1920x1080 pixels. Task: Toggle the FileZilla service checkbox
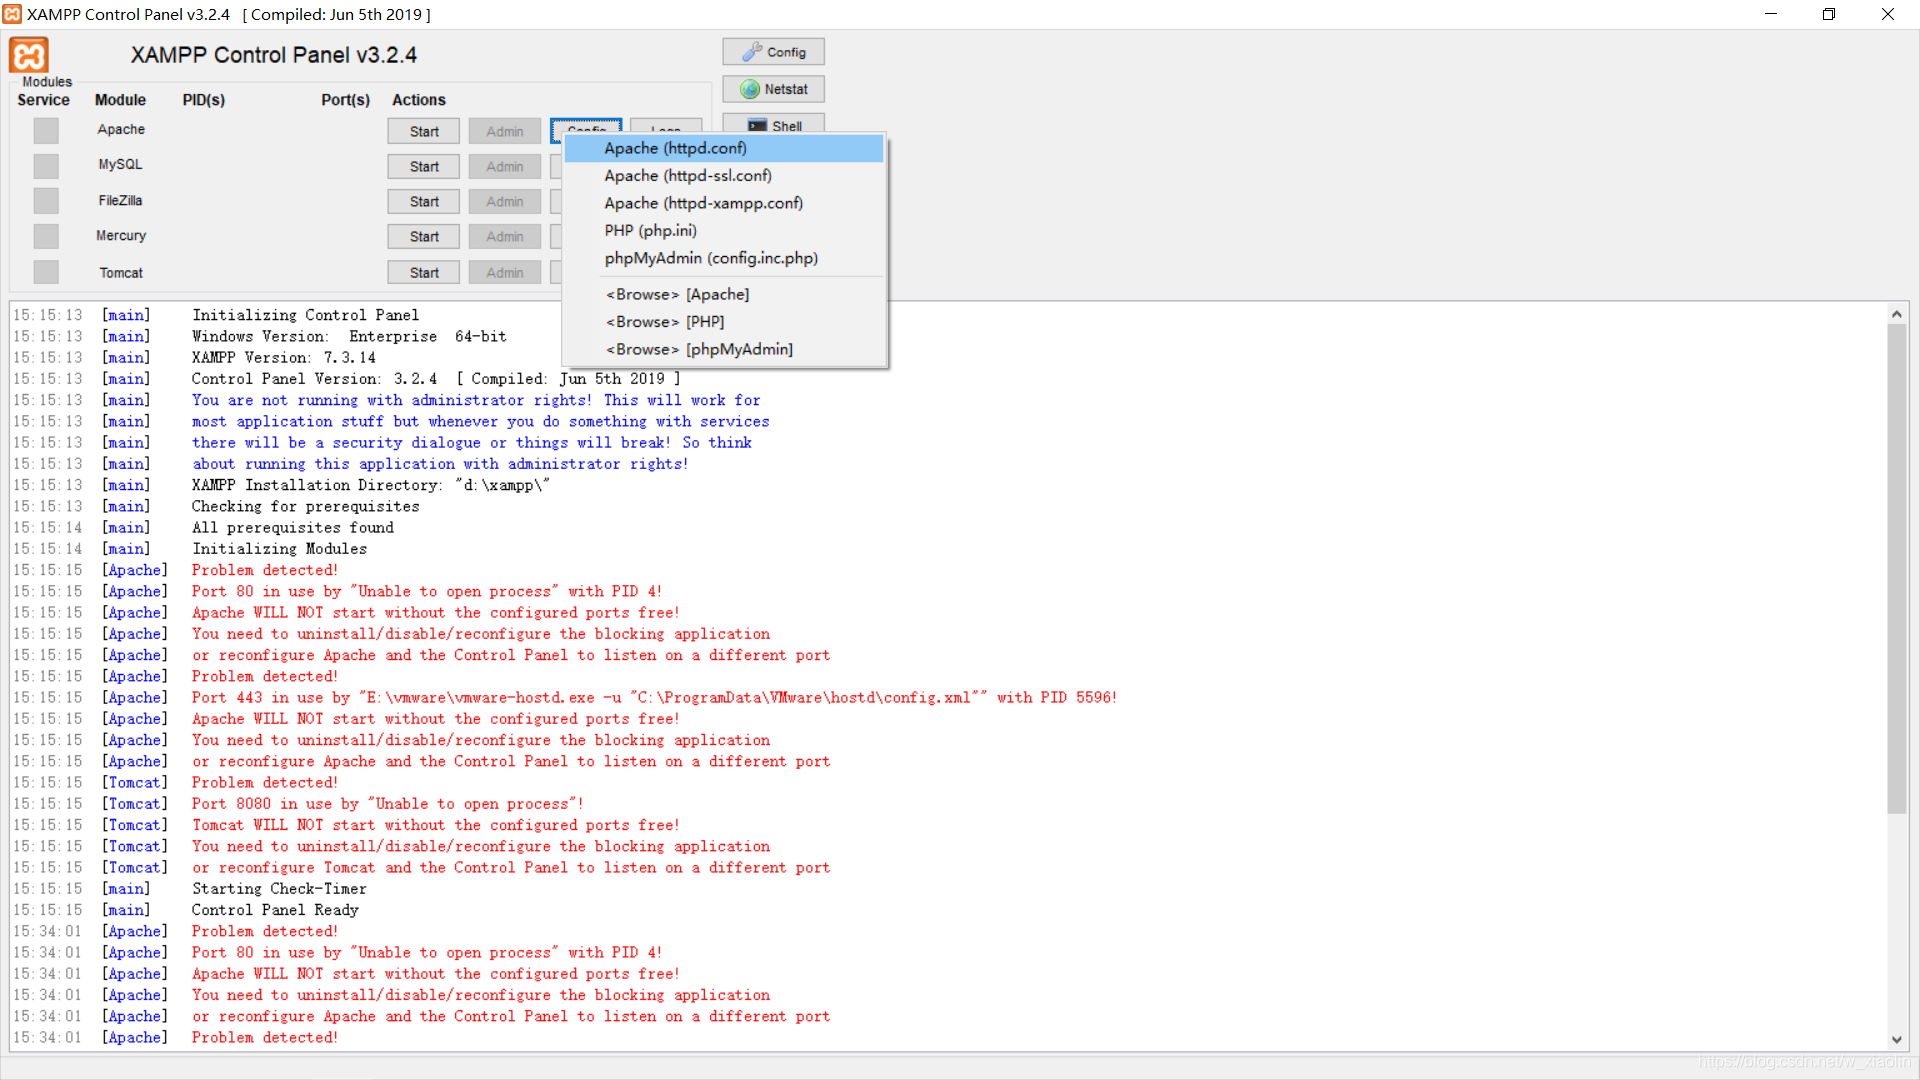[x=46, y=201]
